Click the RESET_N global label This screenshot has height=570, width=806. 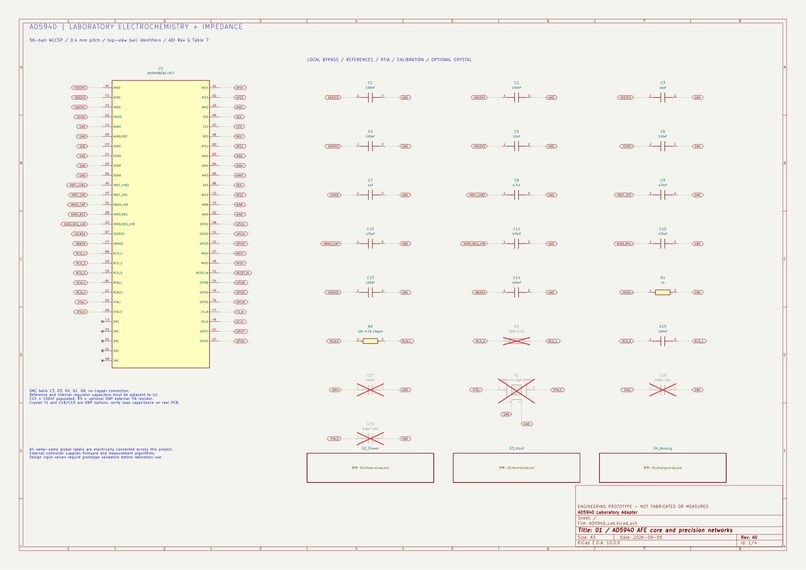(243, 273)
